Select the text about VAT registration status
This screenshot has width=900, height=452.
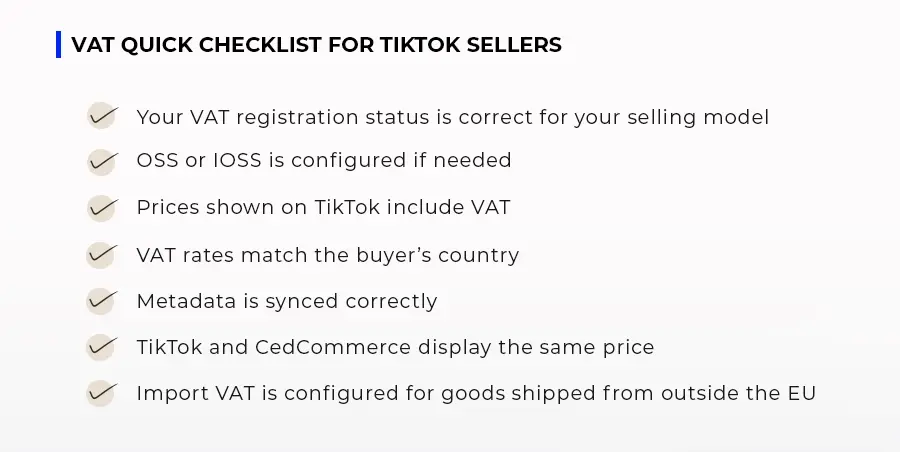pos(452,117)
